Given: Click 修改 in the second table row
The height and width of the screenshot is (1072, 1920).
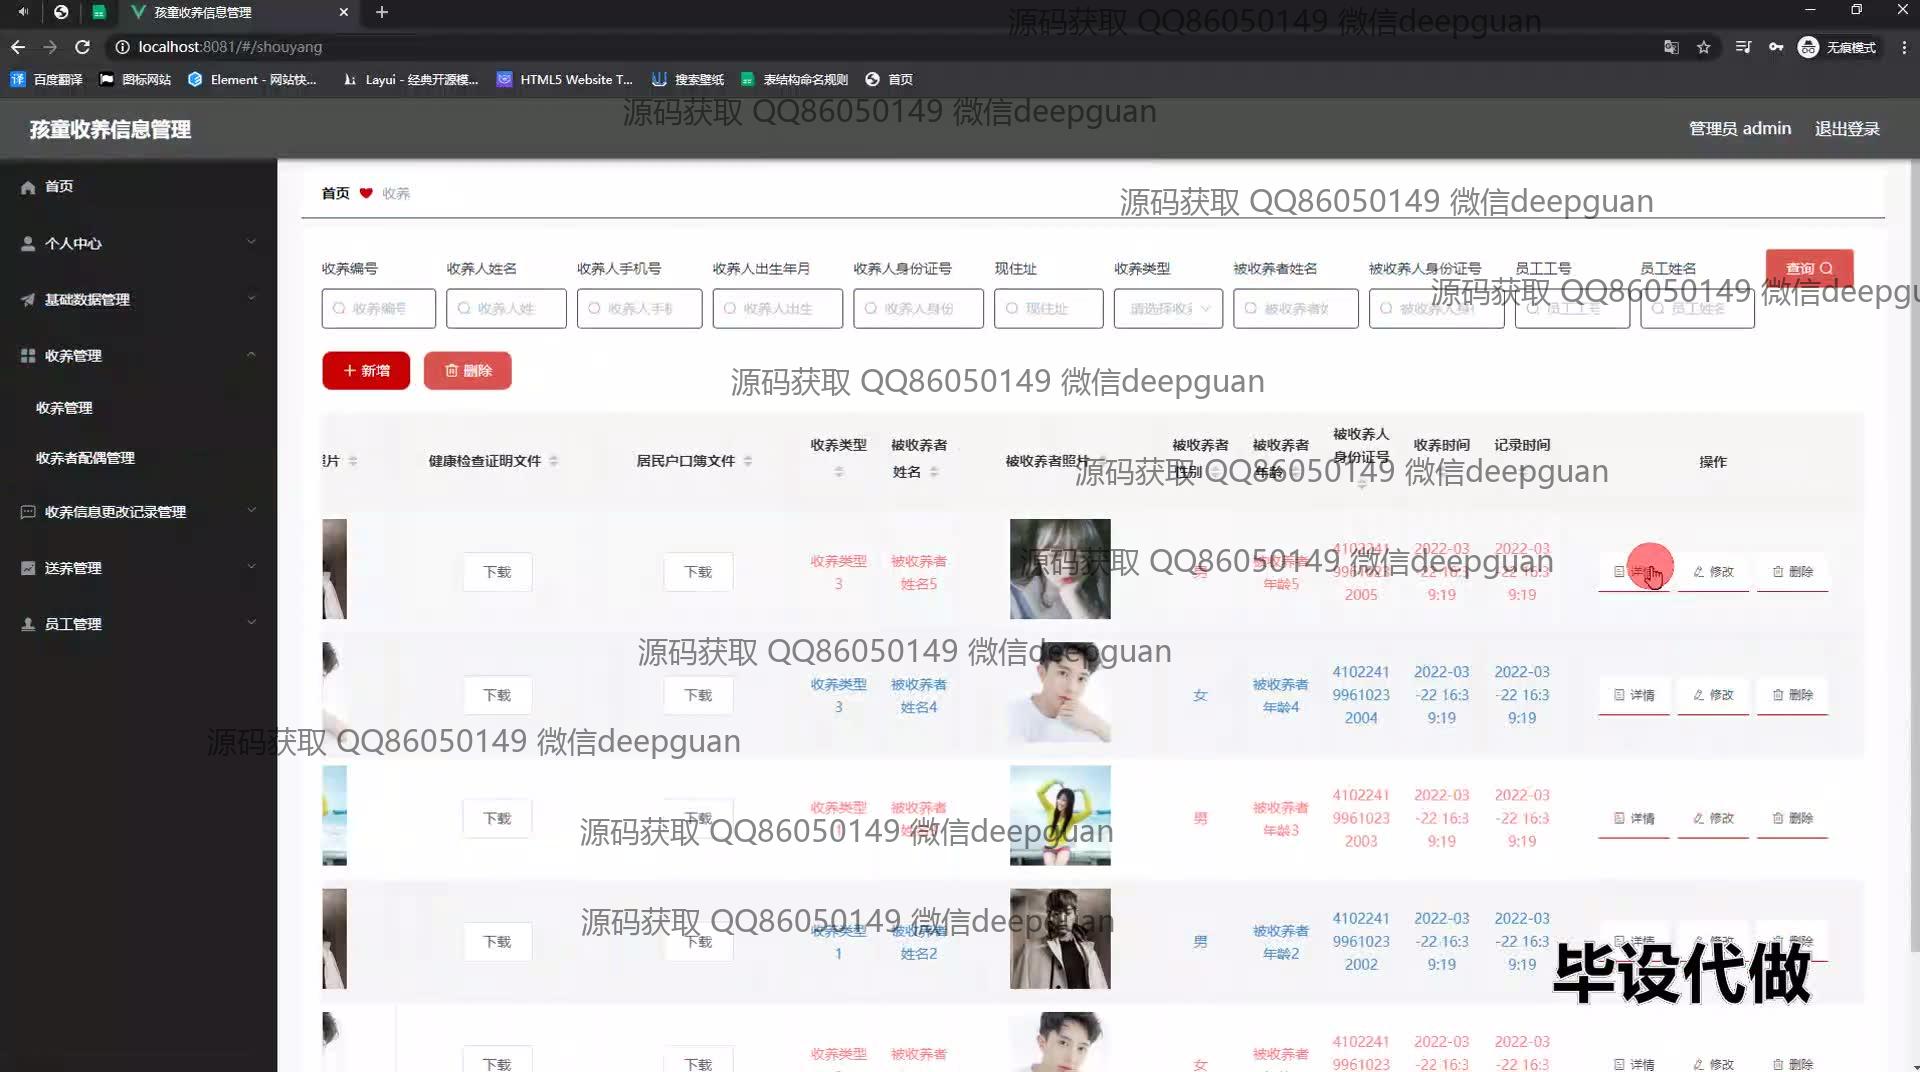Looking at the screenshot, I should pos(1713,695).
